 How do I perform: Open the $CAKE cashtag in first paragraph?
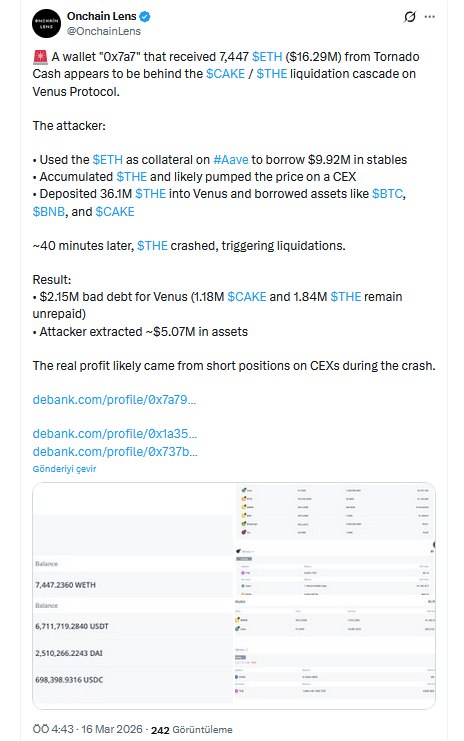point(225,74)
